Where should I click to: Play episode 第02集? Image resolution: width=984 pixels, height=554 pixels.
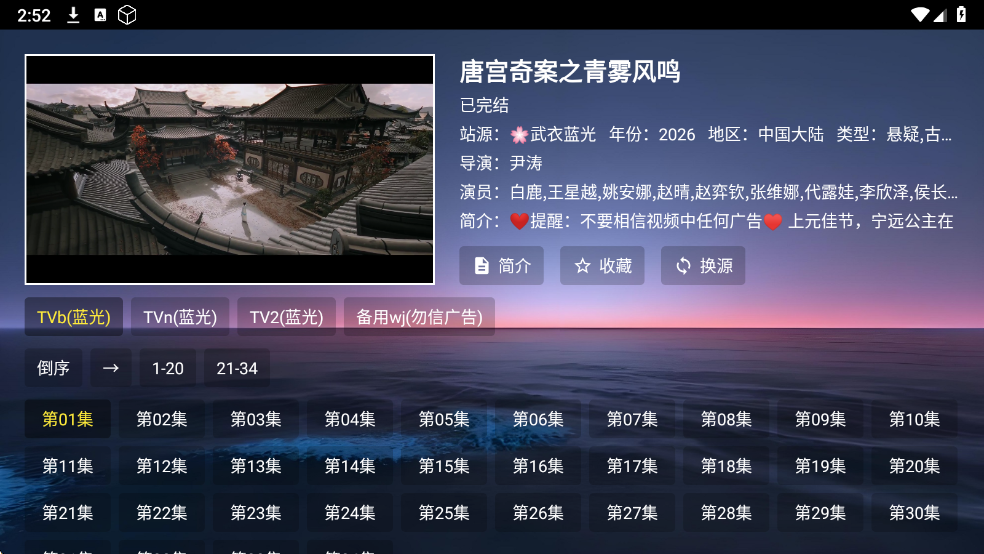(162, 418)
